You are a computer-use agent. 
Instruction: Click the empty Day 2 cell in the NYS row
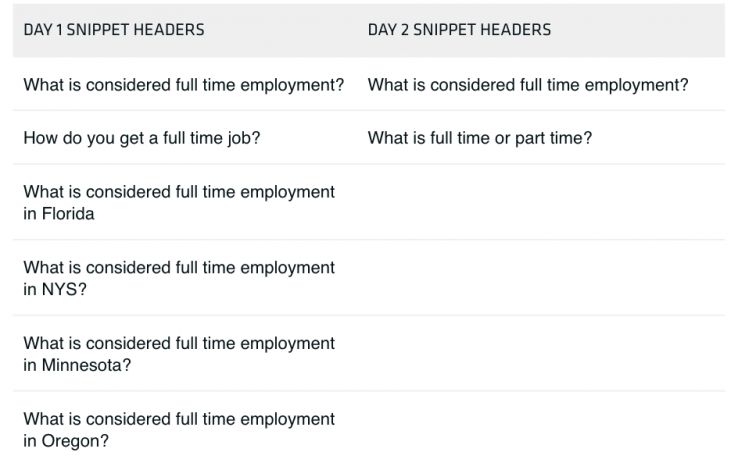[x=540, y=278]
